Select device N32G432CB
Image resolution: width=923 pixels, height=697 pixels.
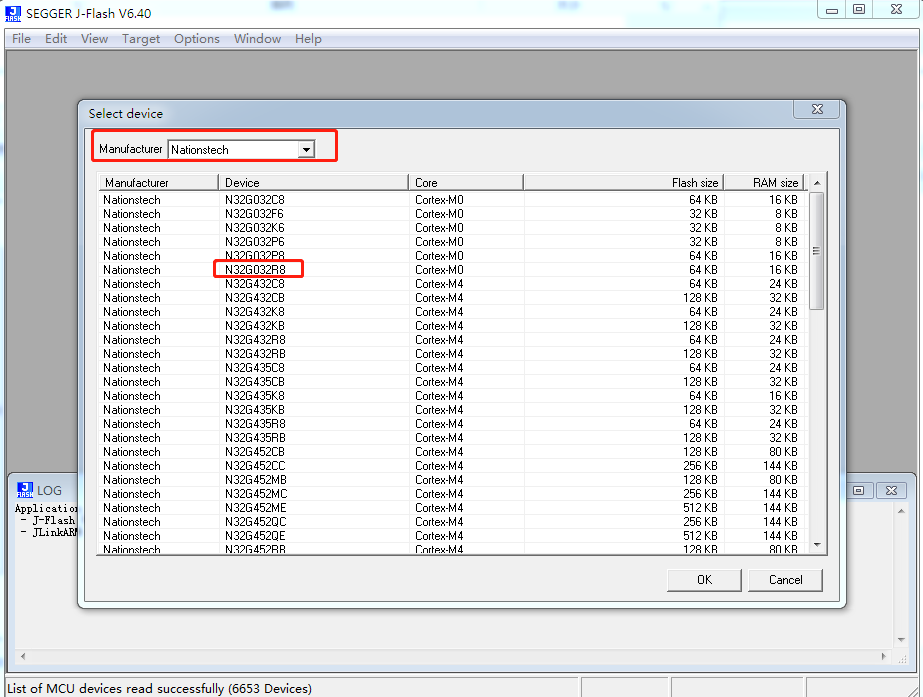[x=453, y=298]
